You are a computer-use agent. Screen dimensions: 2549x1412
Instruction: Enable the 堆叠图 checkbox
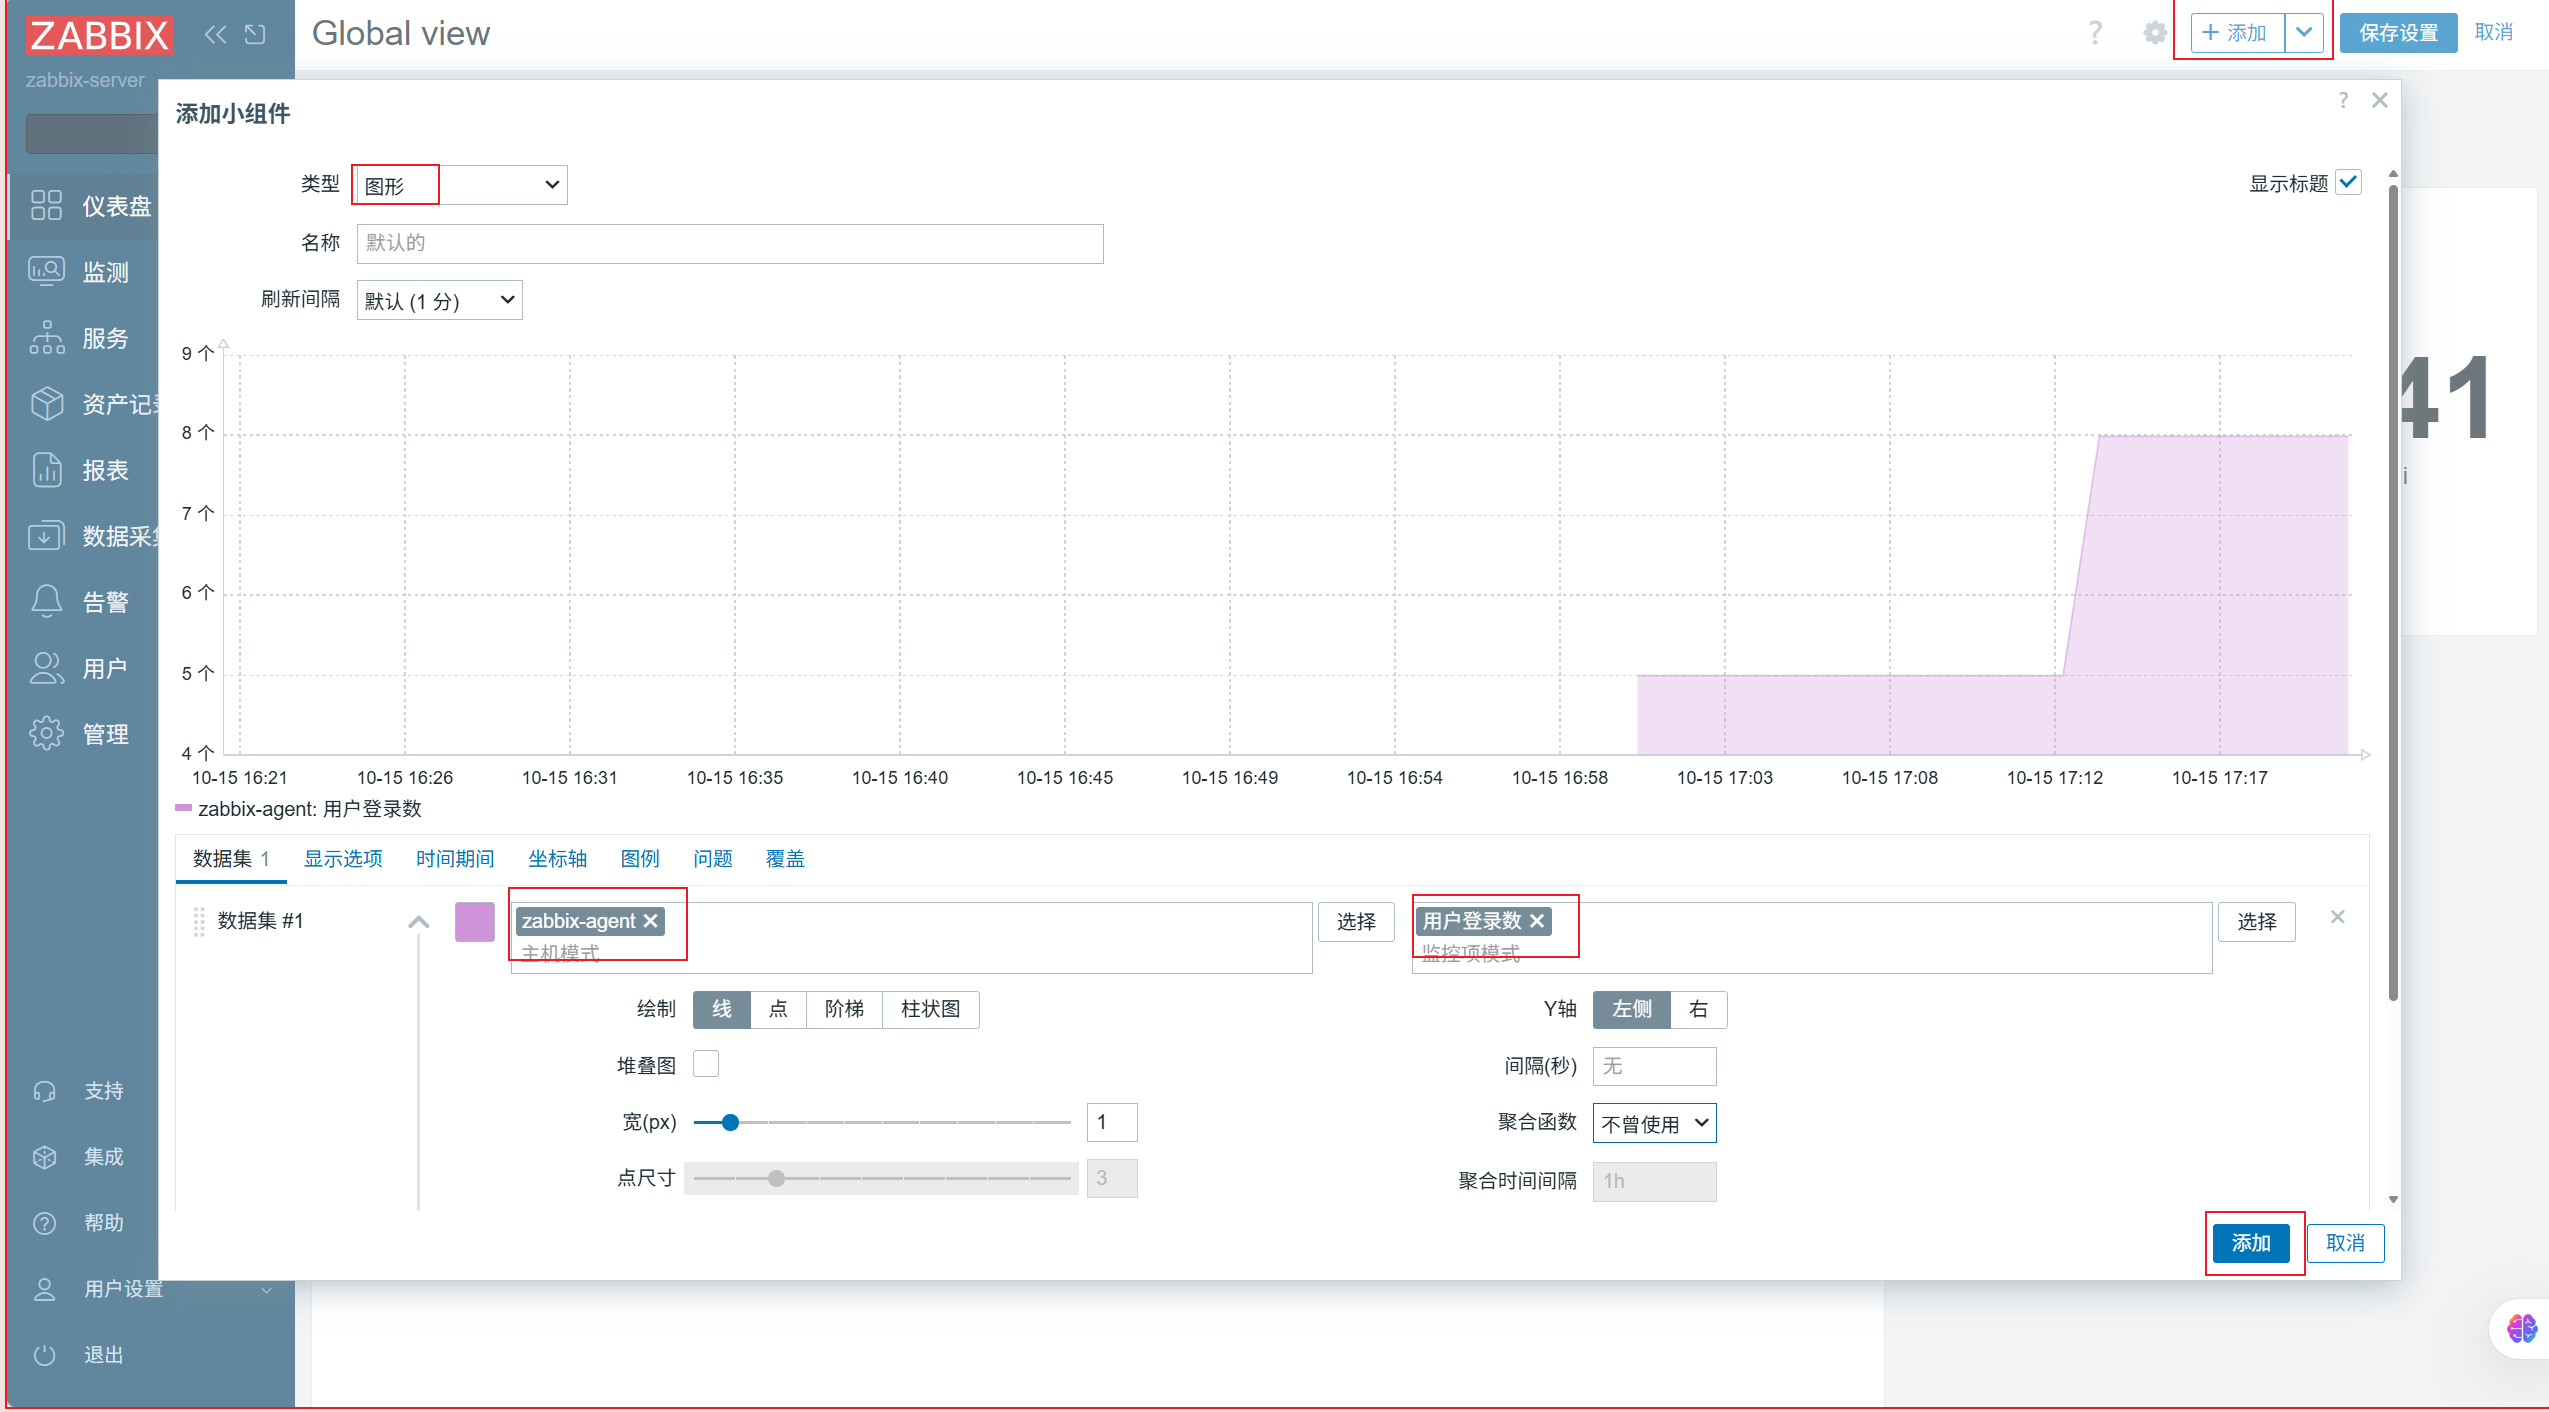pos(706,1064)
